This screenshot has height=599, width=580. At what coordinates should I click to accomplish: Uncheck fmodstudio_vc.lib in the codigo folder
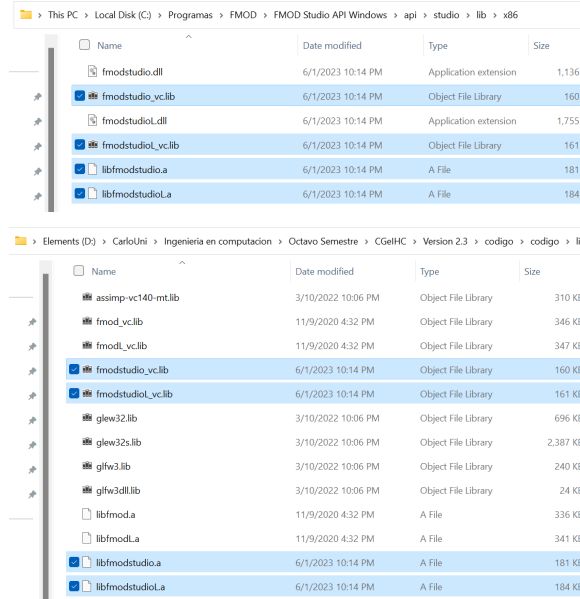pos(74,369)
